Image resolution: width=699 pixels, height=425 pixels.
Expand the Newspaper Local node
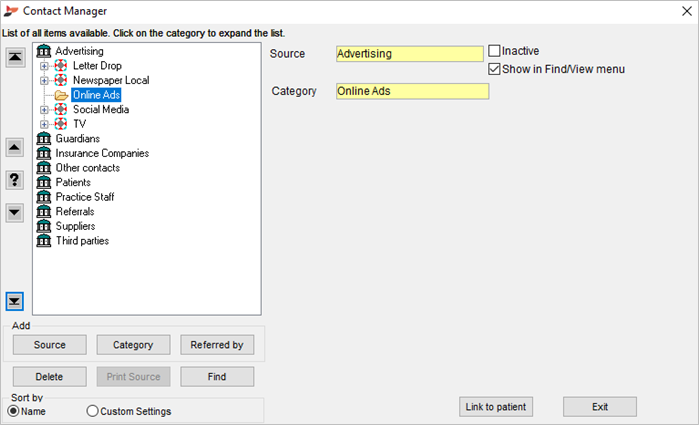tap(44, 81)
